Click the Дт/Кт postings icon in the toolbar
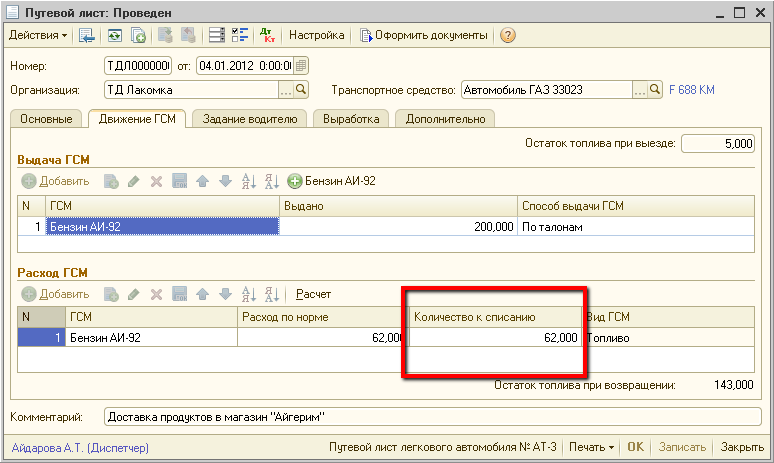 pyautogui.click(x=267, y=35)
